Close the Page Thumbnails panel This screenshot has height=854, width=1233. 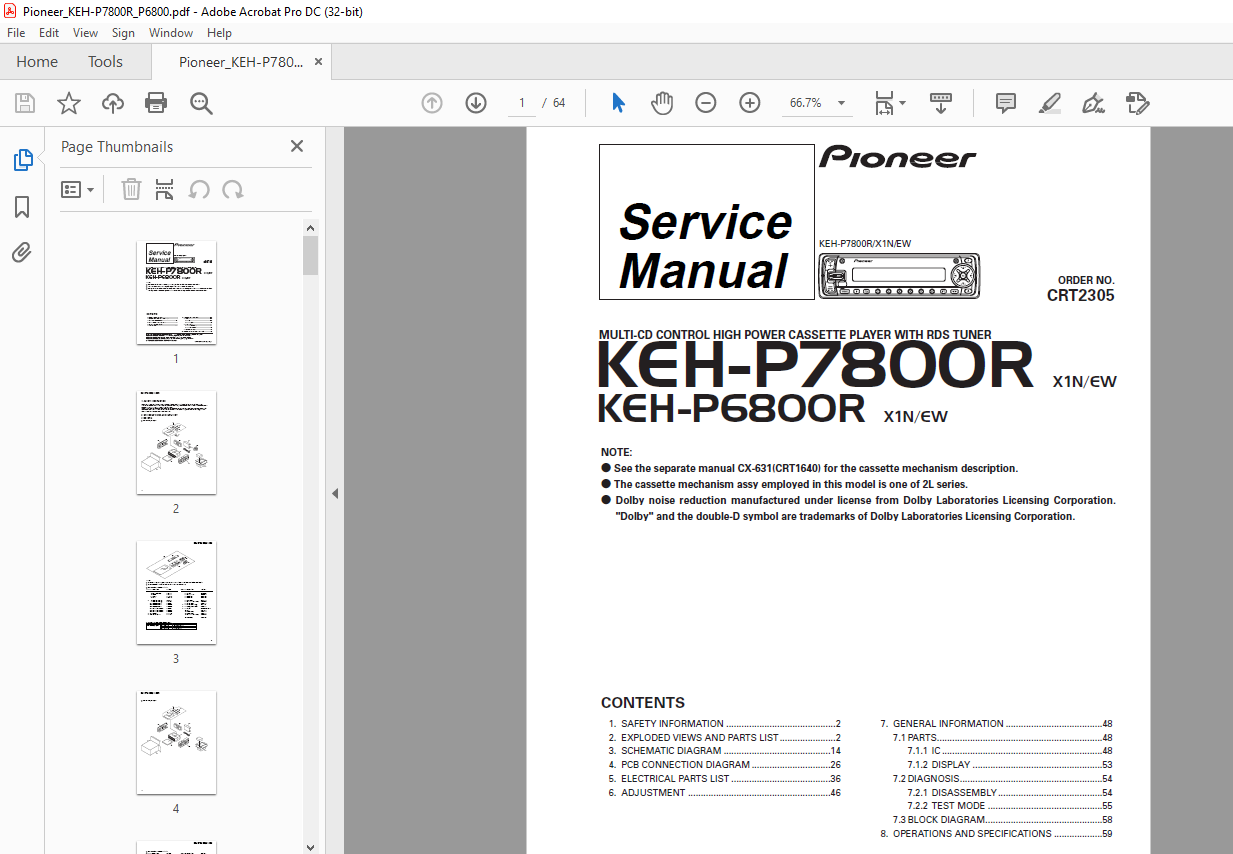click(297, 146)
